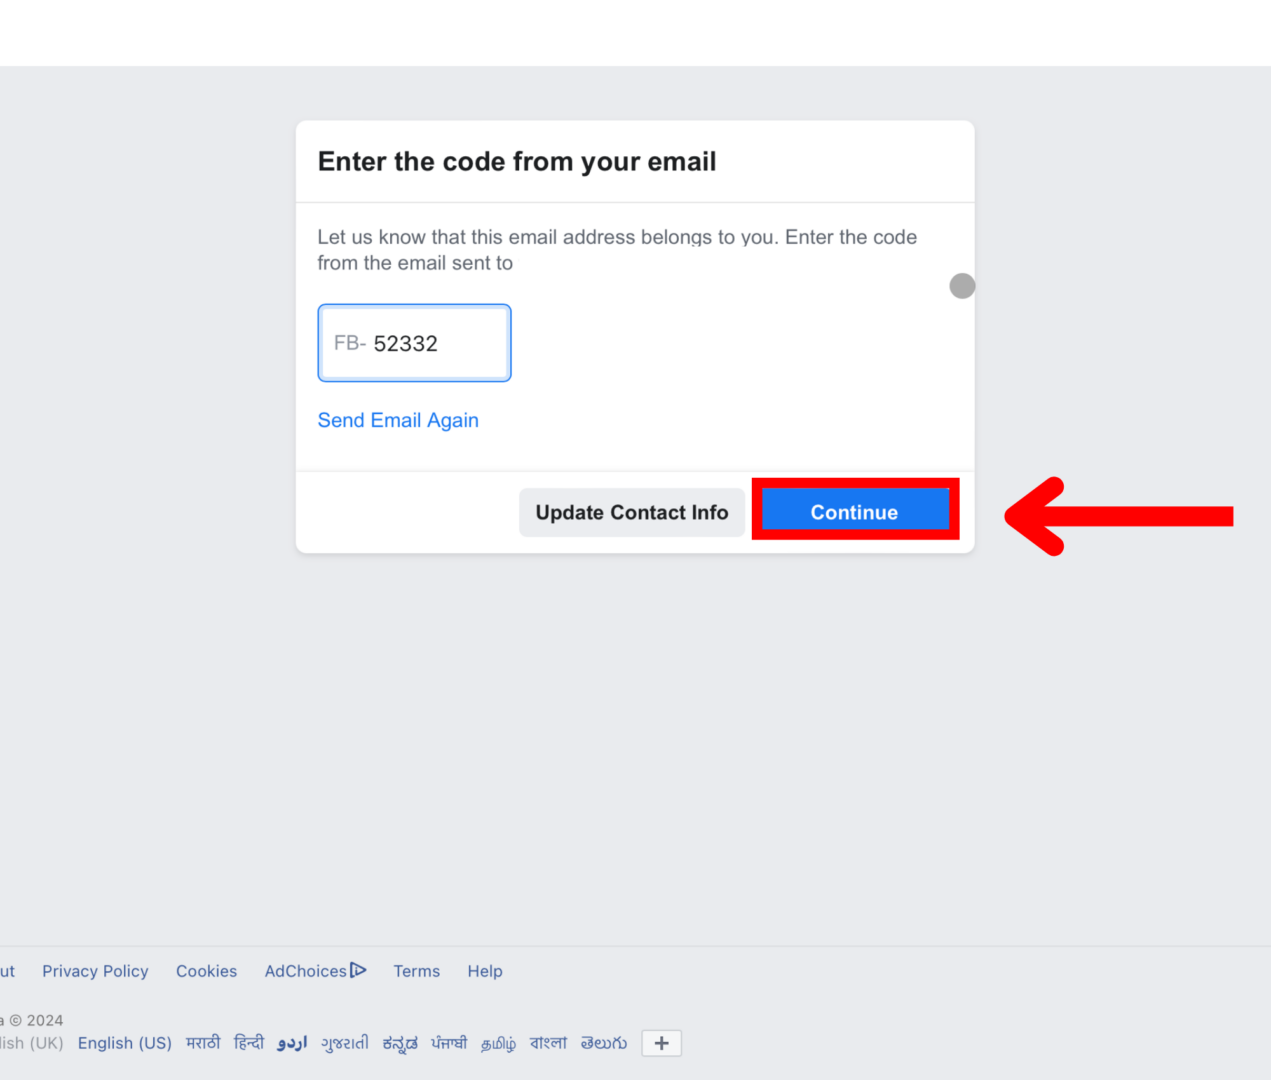Switch language to English (US)
Image resolution: width=1271 pixels, height=1080 pixels.
(x=124, y=1042)
